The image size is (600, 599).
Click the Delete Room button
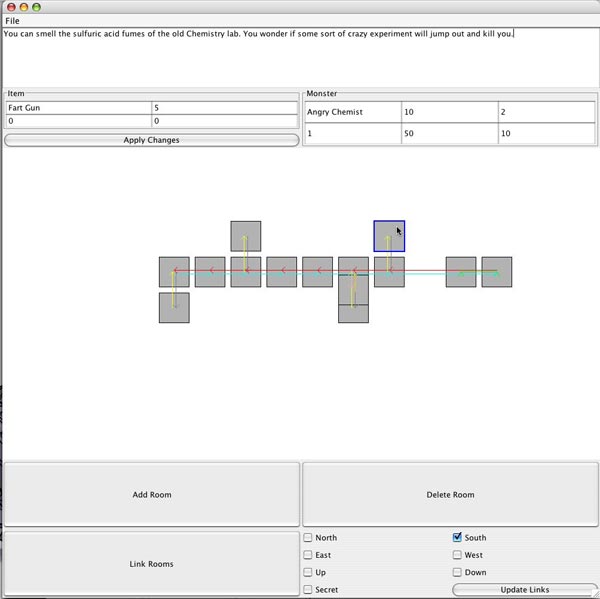click(x=450, y=495)
